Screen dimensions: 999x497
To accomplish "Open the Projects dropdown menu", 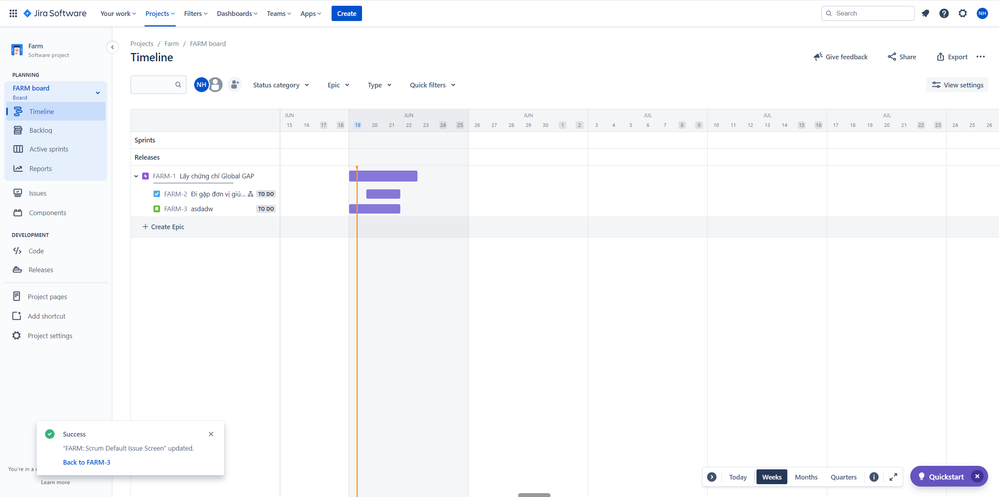I will tap(160, 13).
